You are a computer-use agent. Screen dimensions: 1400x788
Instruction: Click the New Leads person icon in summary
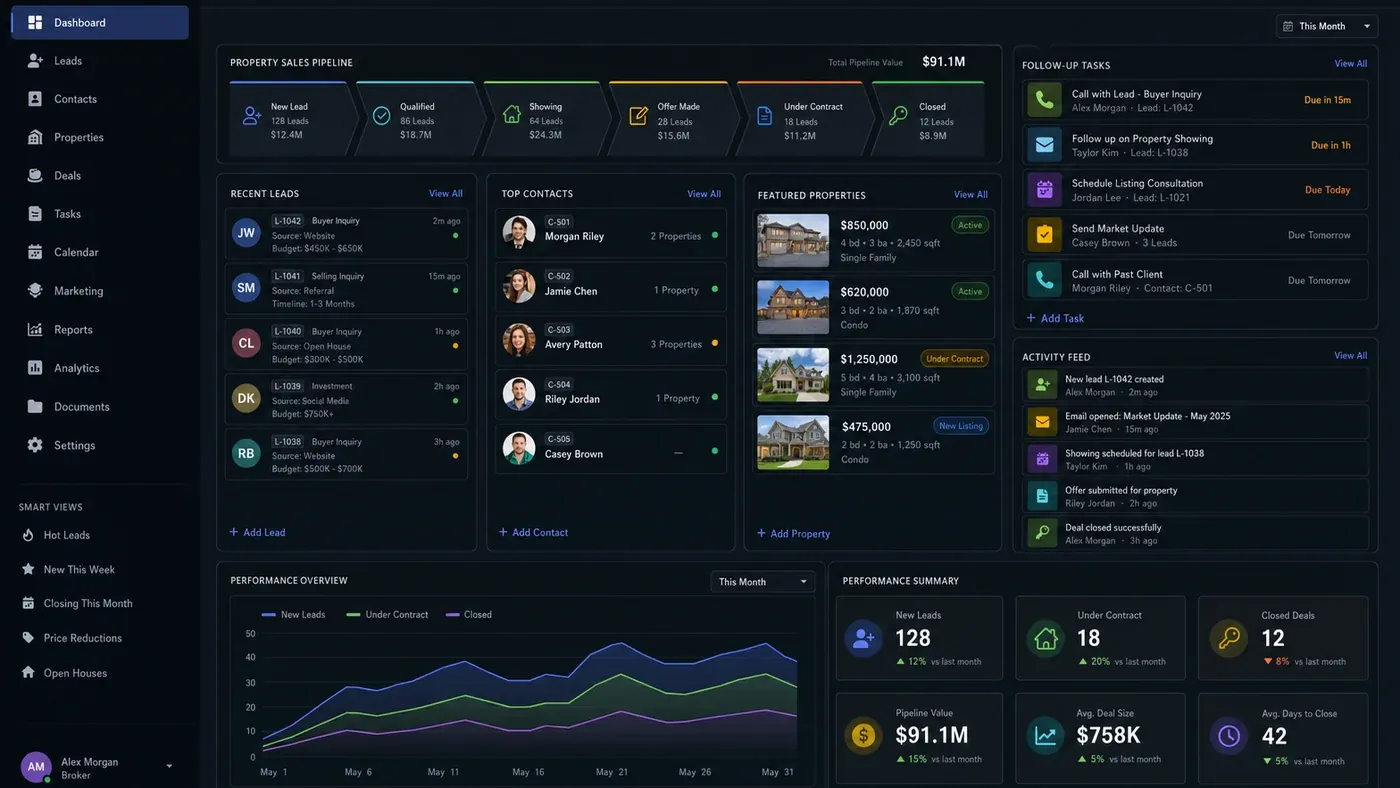863,639
